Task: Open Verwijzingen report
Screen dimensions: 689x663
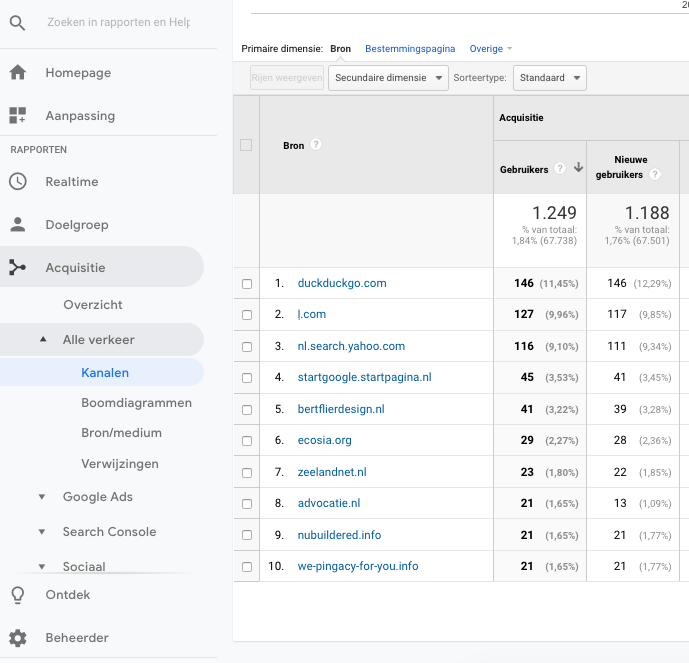Action: pyautogui.click(x=120, y=464)
